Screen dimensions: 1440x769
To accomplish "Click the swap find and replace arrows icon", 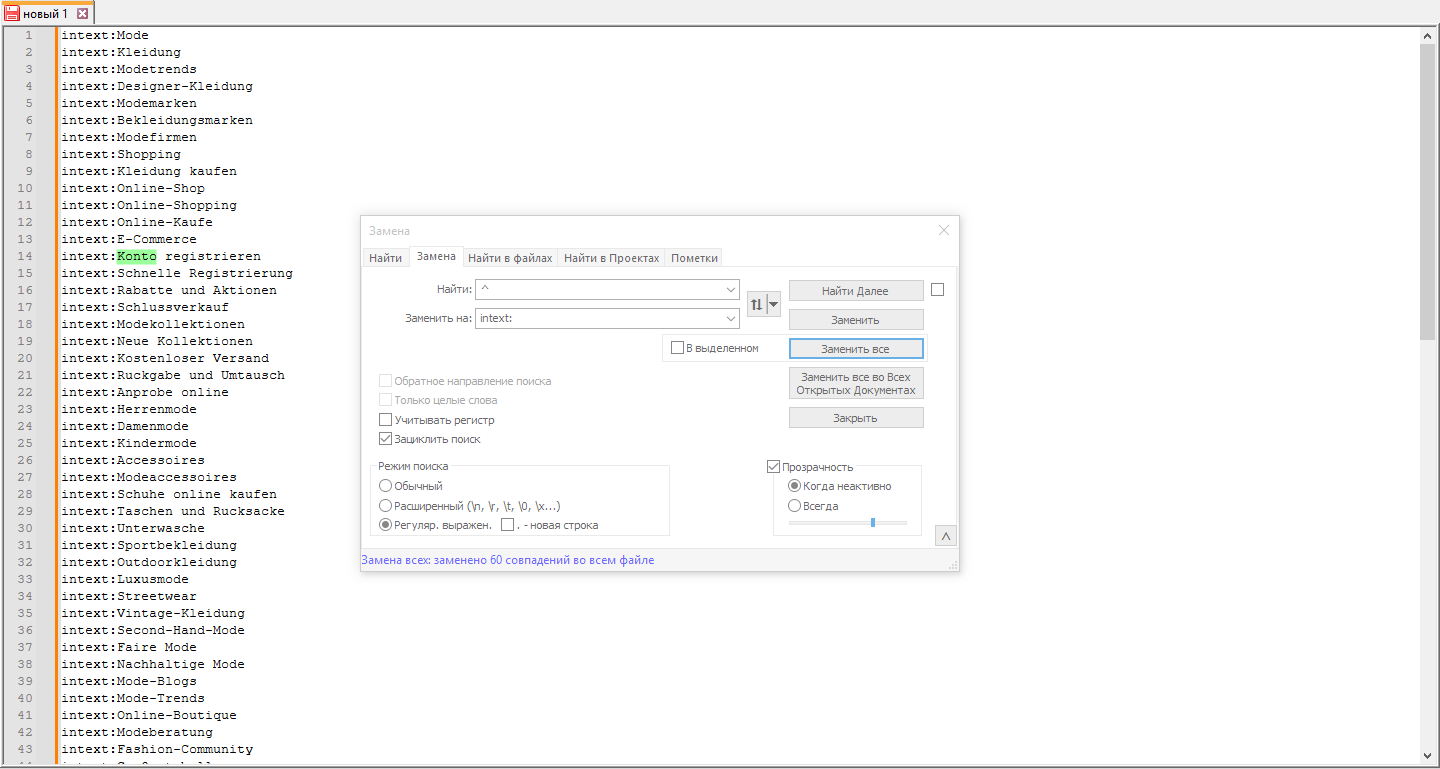I will click(x=756, y=304).
